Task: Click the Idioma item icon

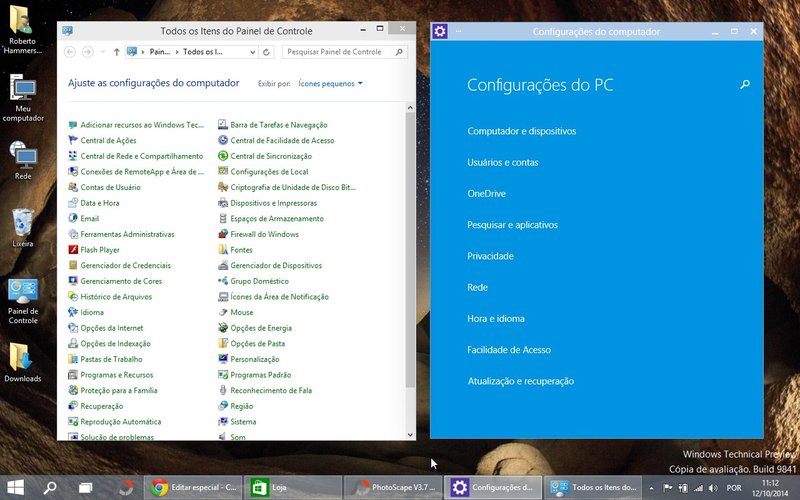Action: [73, 312]
